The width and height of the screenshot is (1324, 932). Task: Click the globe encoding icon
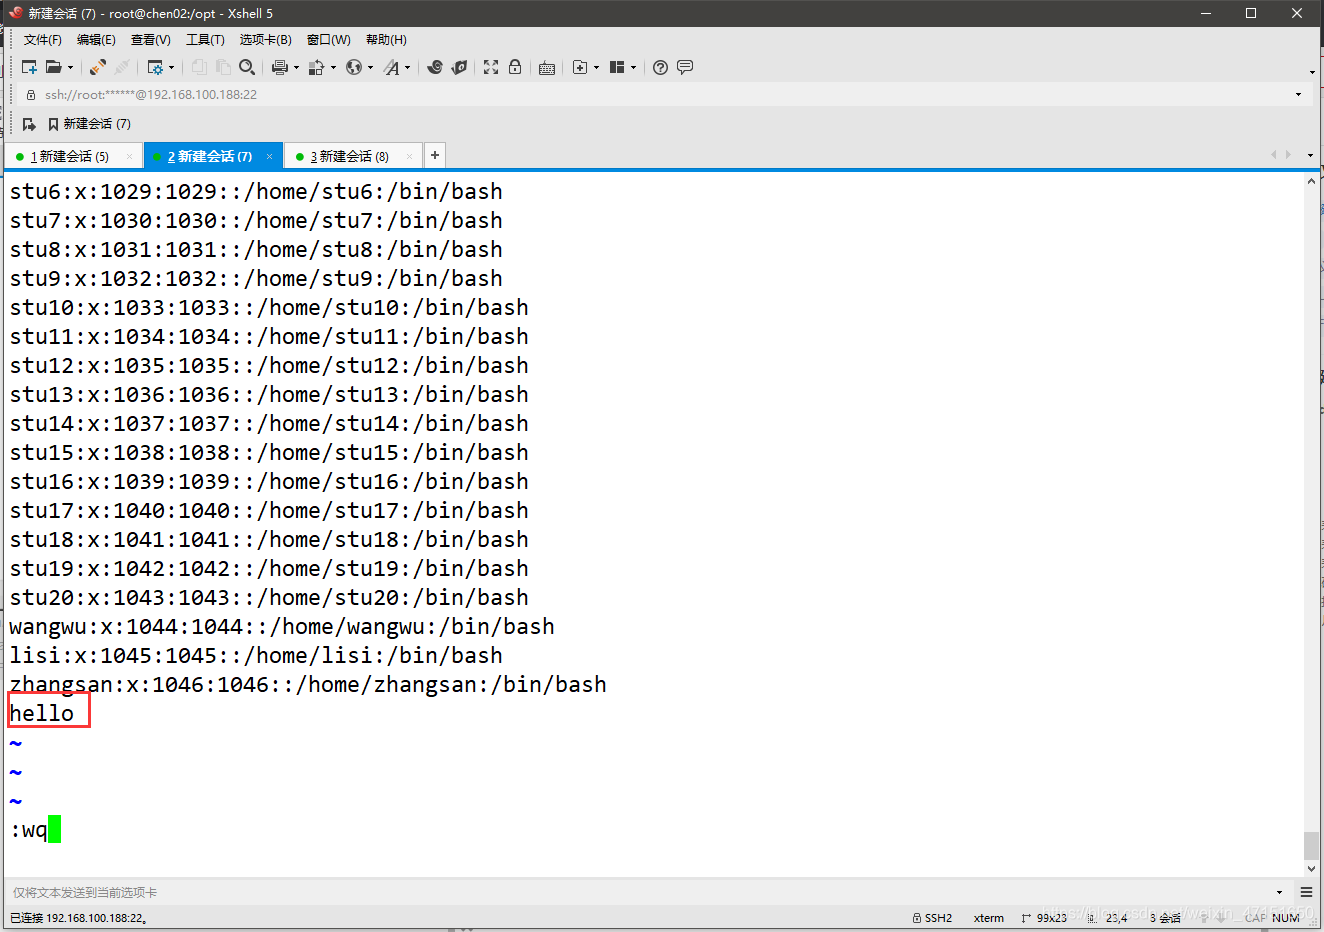(354, 67)
